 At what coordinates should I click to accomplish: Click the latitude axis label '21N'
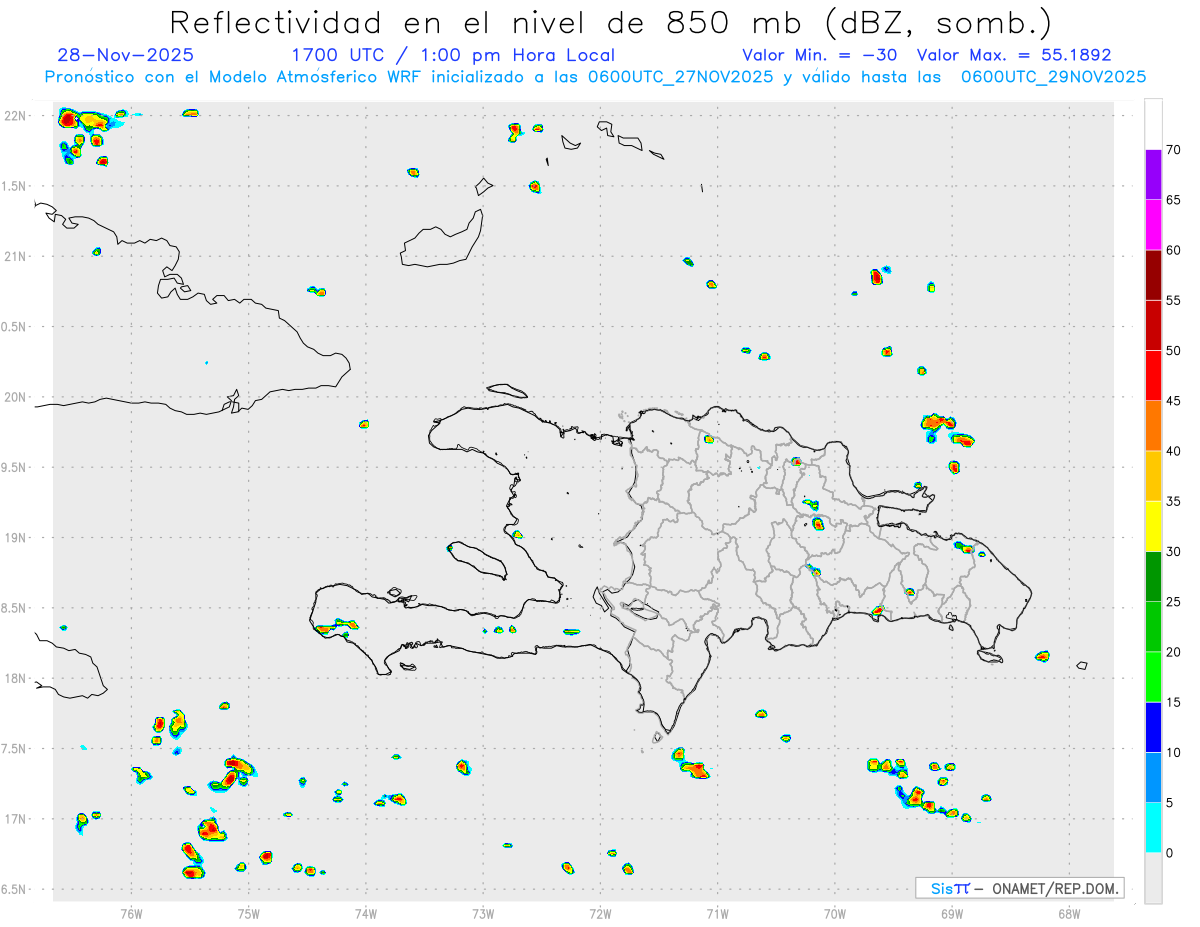pos(16,256)
